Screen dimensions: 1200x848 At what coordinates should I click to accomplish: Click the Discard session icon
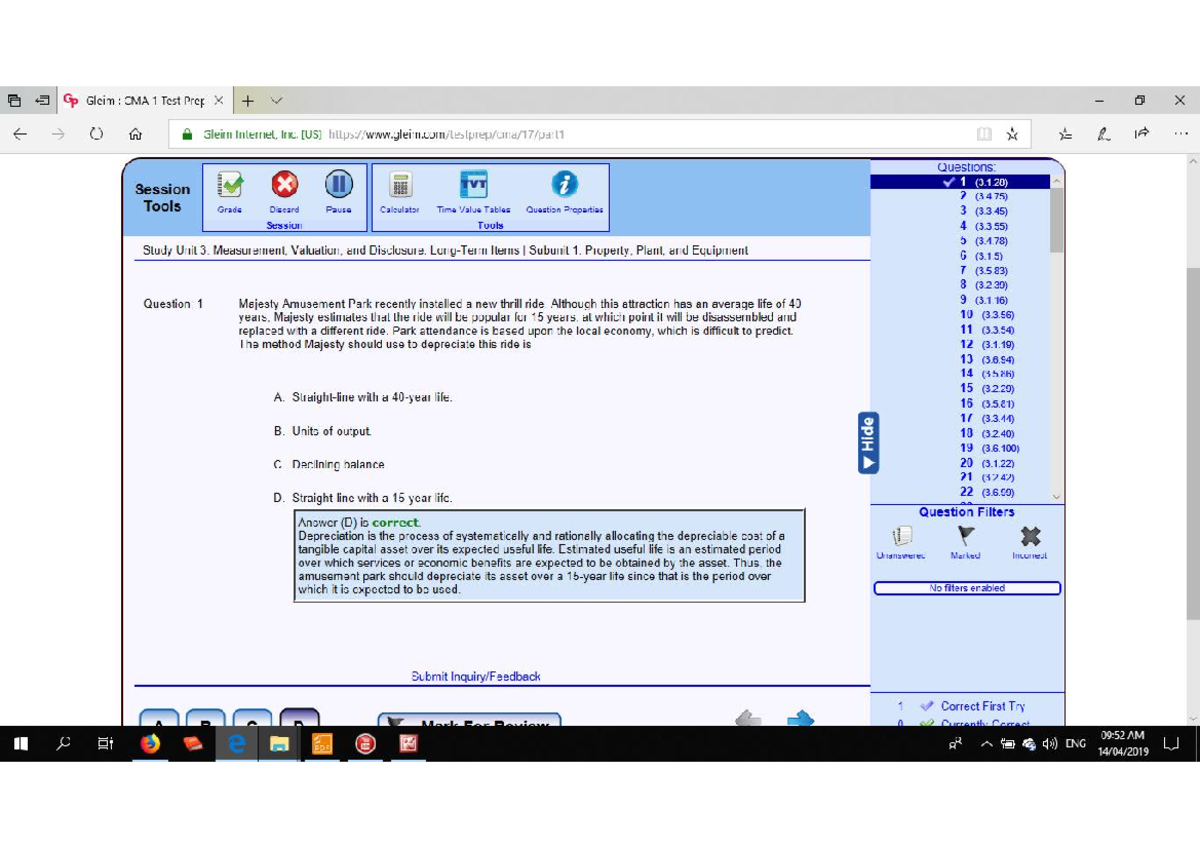(283, 186)
